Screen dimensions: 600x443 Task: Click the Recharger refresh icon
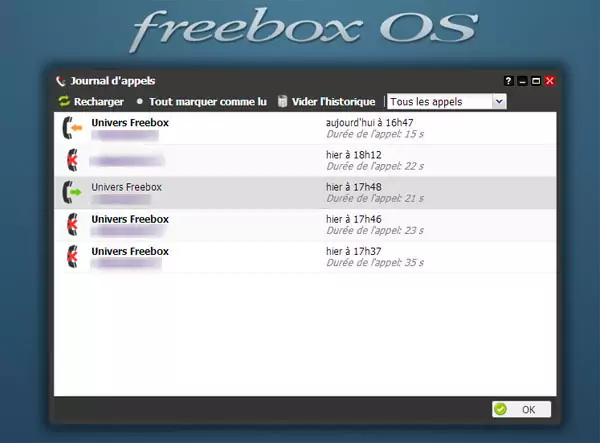tap(64, 101)
